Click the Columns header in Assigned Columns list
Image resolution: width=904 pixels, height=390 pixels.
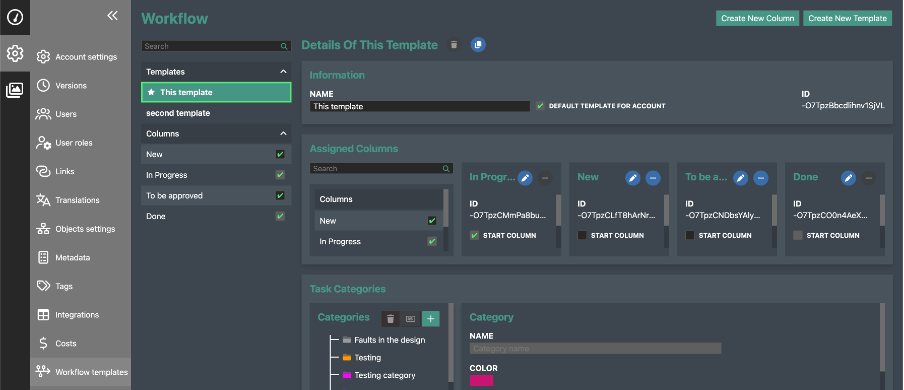tap(379, 199)
